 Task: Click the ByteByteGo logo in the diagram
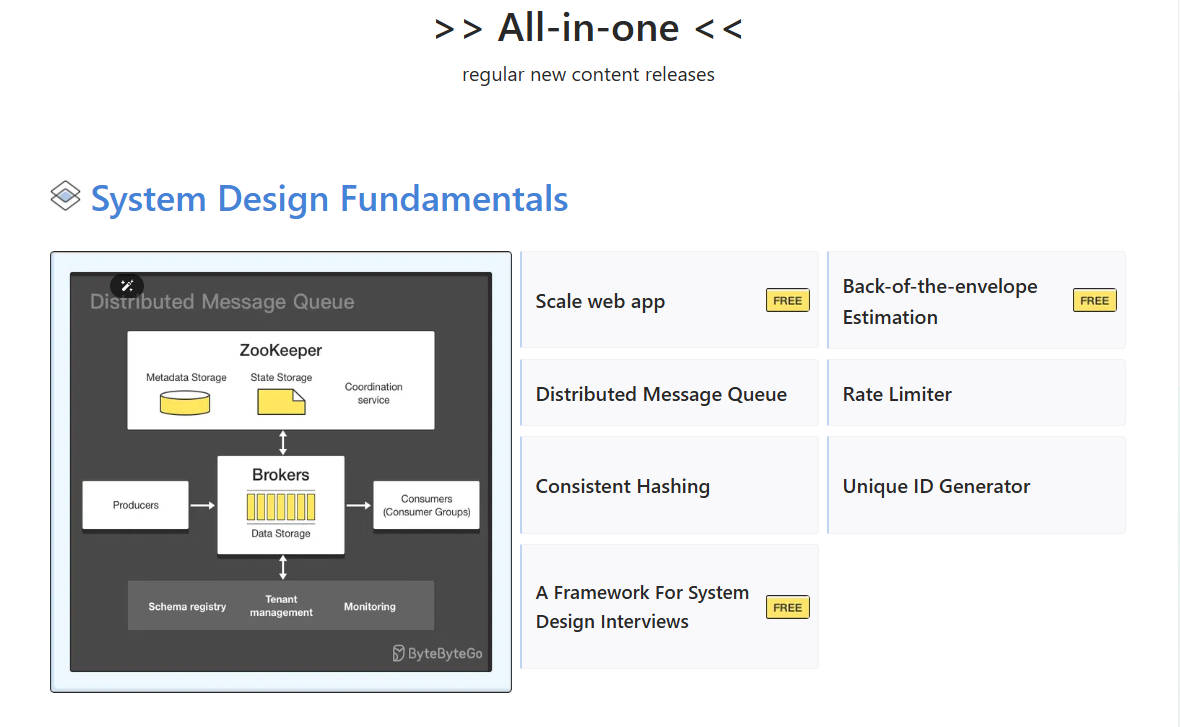(x=438, y=653)
